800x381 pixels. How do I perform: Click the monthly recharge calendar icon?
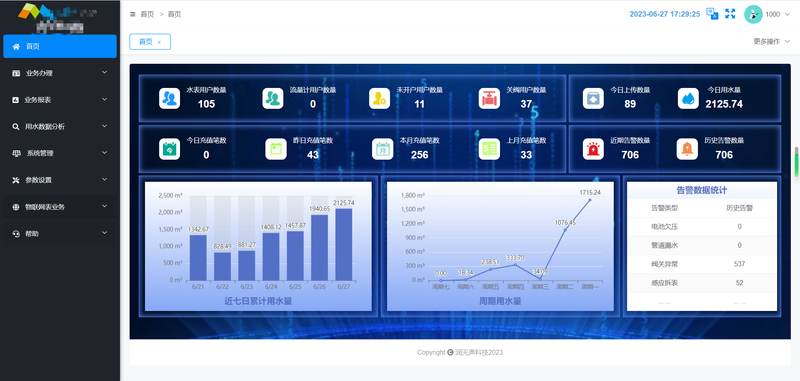(x=383, y=149)
